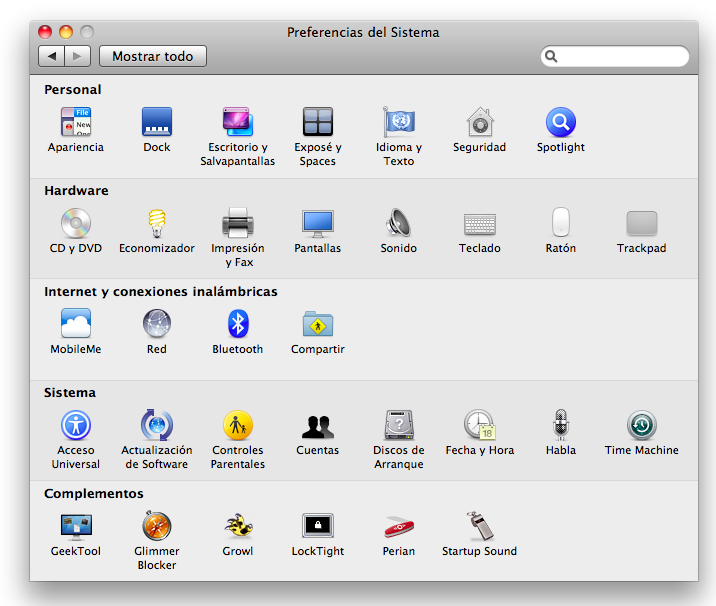Click the search field in the toolbar
Image resolution: width=716 pixels, height=606 pixels.
point(615,56)
